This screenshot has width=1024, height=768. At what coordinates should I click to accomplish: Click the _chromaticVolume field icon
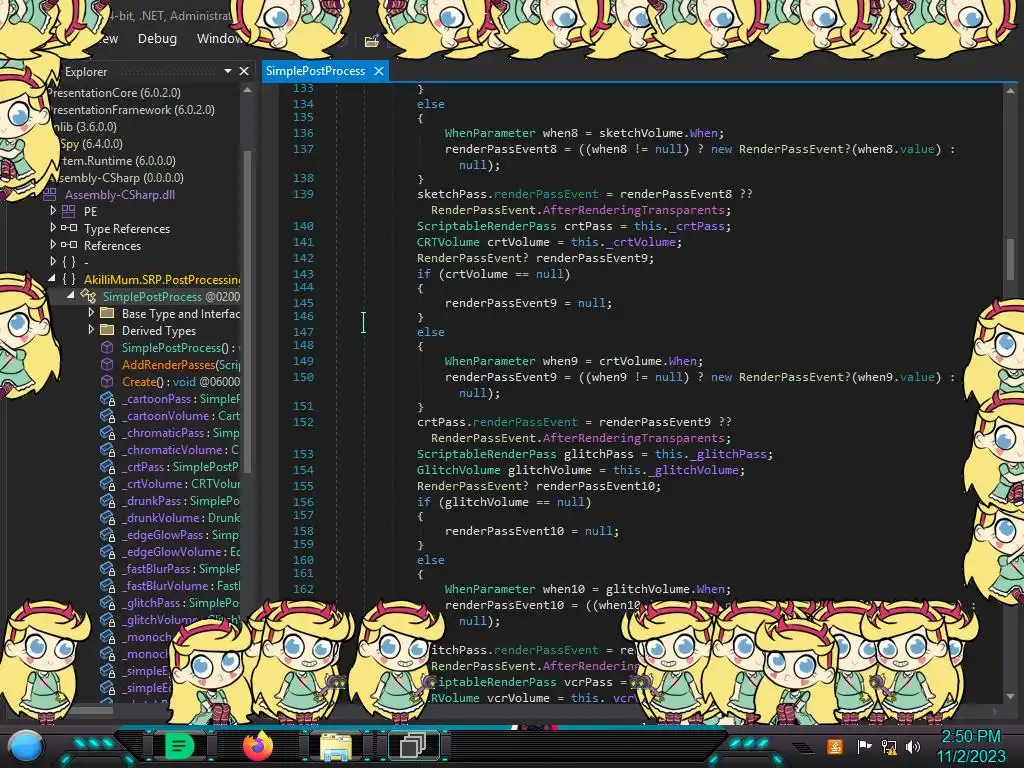click(x=107, y=449)
